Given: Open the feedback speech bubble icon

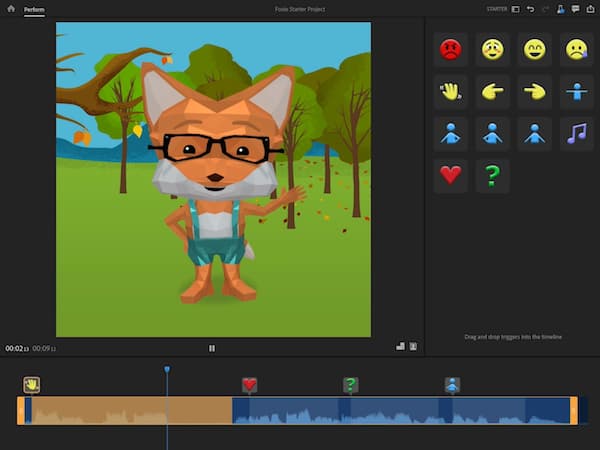Looking at the screenshot, I should [x=576, y=9].
